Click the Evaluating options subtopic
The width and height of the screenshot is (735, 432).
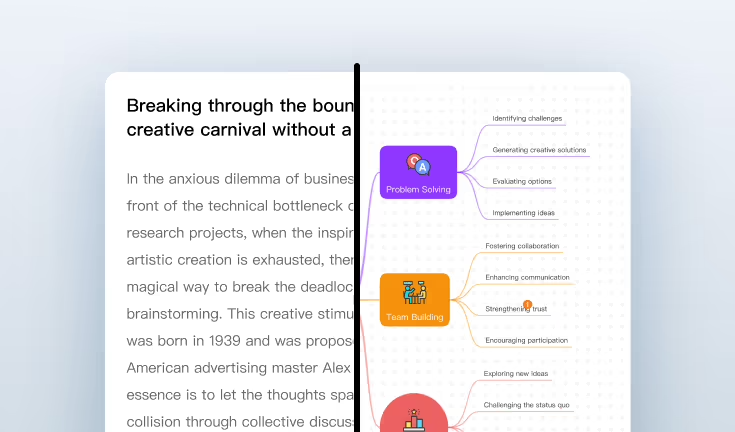pyautogui.click(x=521, y=181)
